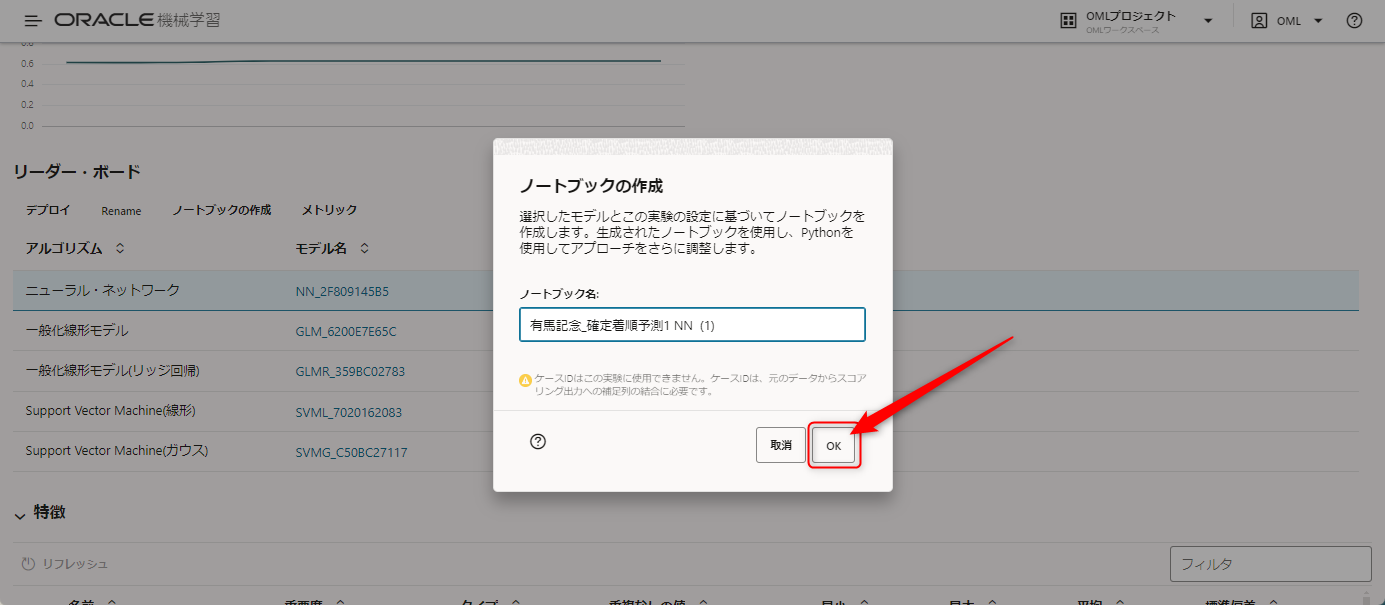Click the フィルタ filter input field
This screenshot has height=605, width=1385.
pyautogui.click(x=1270, y=564)
